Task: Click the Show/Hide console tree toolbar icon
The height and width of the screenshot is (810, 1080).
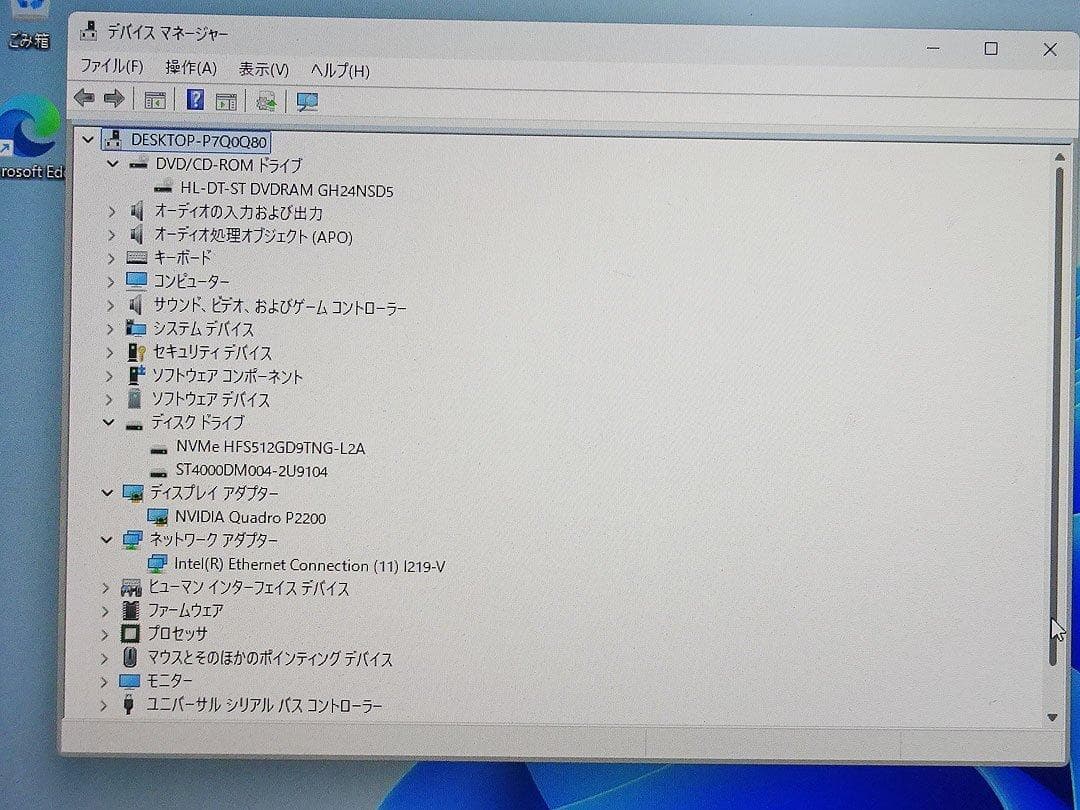Action: tap(154, 99)
